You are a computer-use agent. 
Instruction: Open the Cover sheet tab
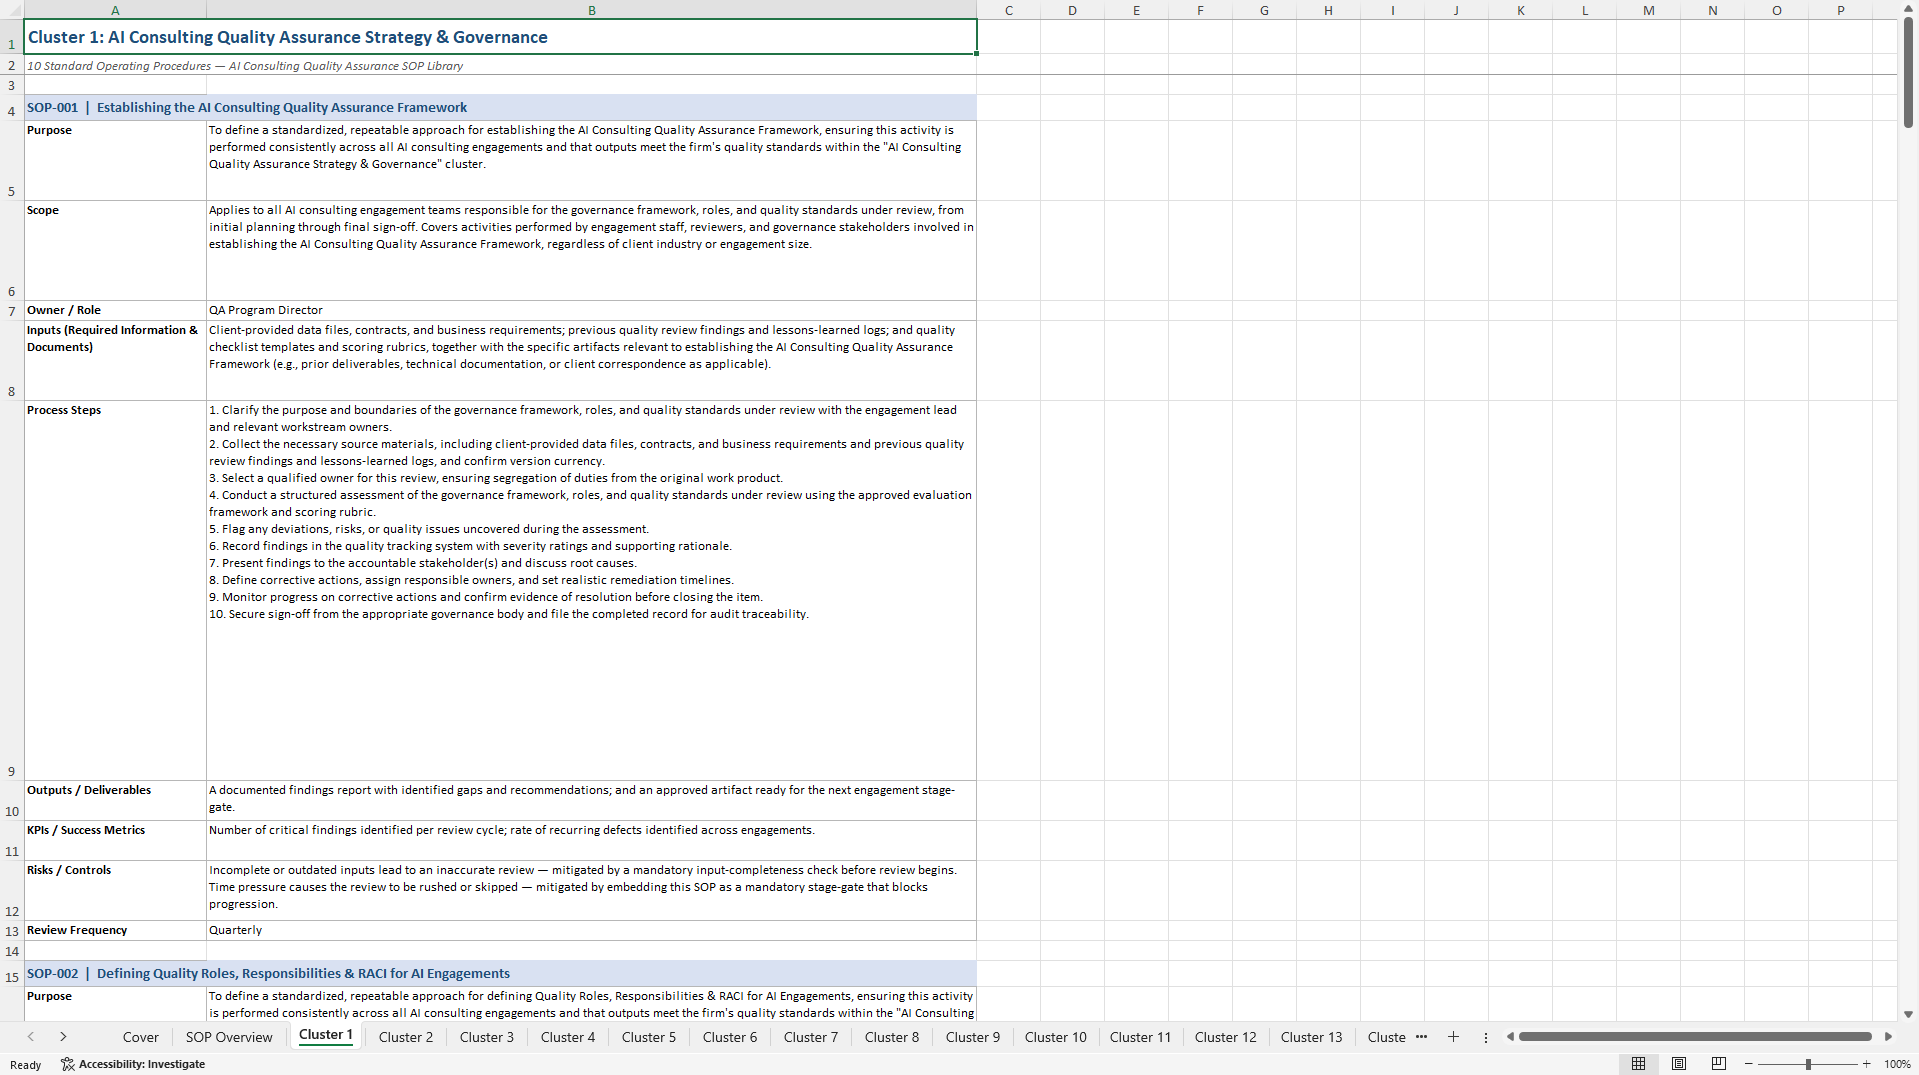pos(141,1037)
